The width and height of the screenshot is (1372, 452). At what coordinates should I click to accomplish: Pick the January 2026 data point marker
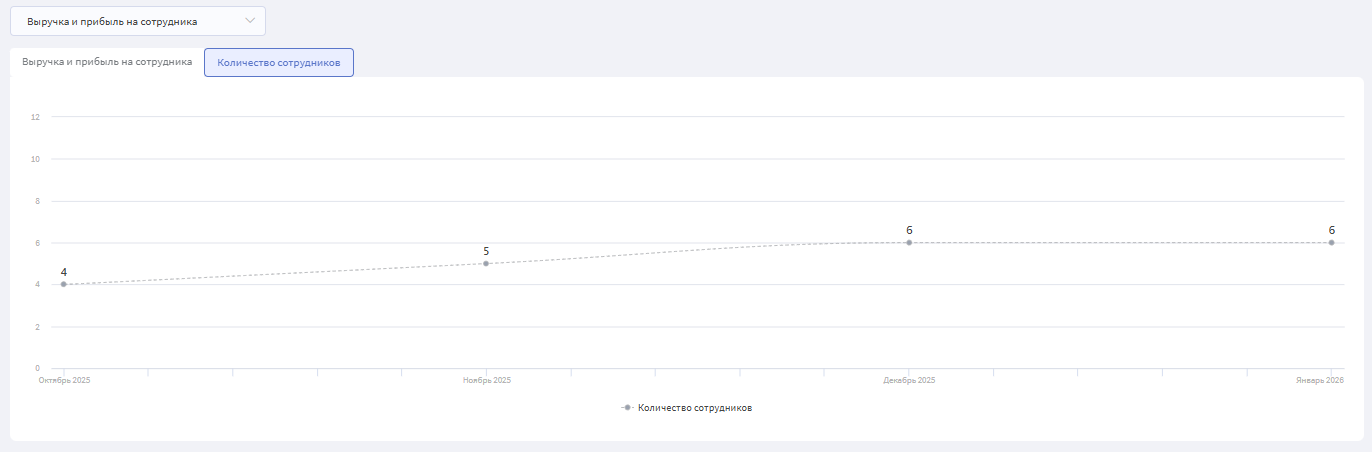[1331, 242]
